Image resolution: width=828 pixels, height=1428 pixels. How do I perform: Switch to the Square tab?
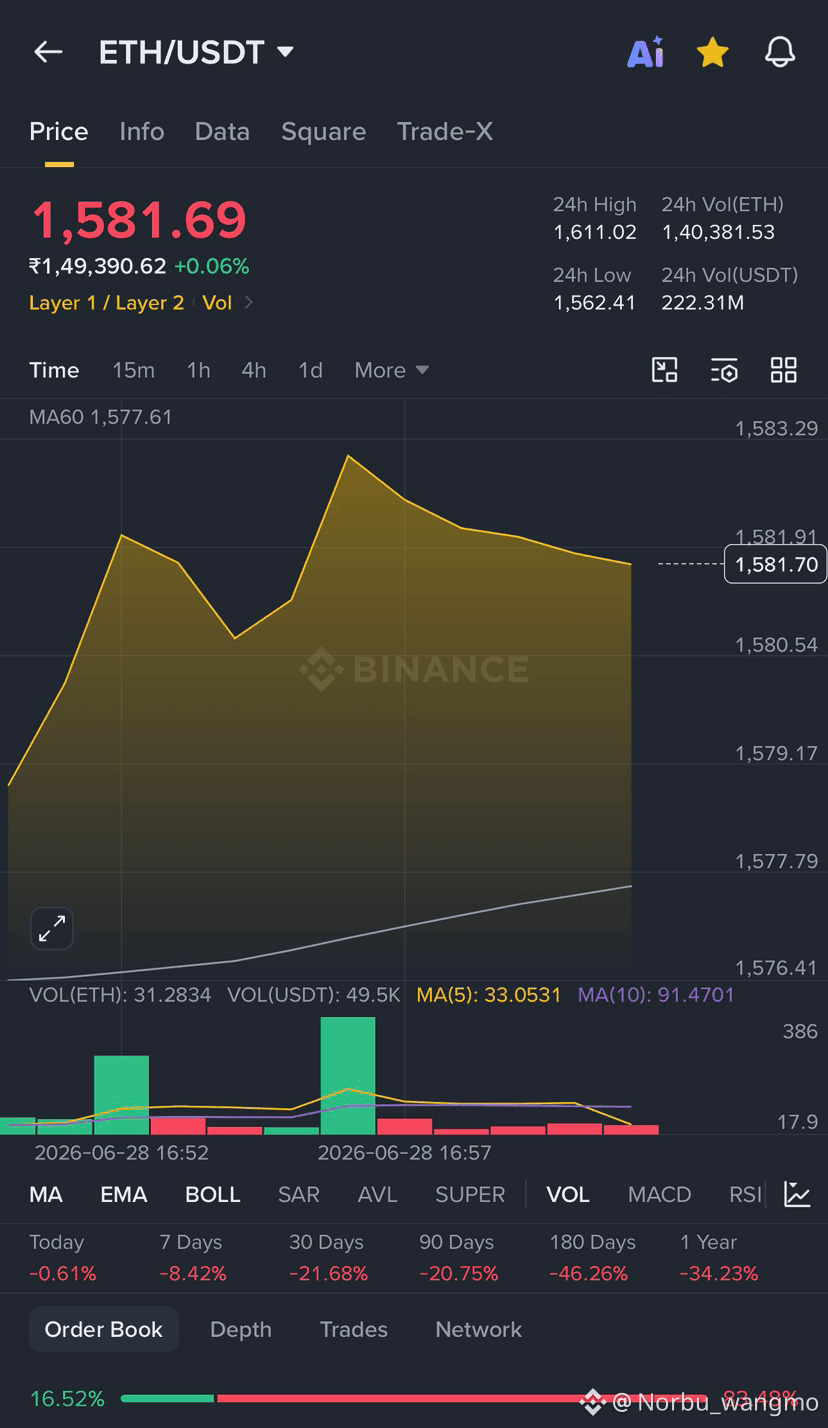point(324,131)
